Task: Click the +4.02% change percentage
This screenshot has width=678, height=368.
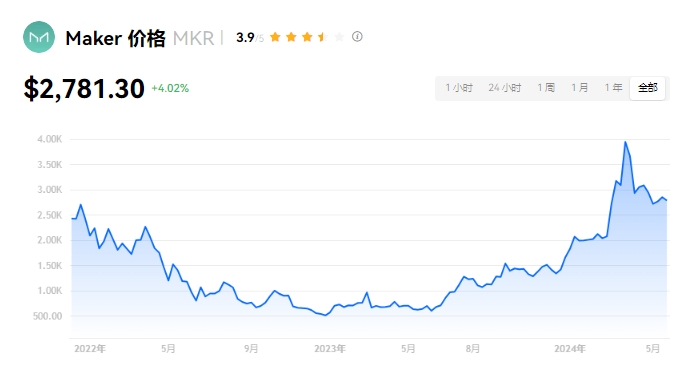Action: [x=170, y=88]
